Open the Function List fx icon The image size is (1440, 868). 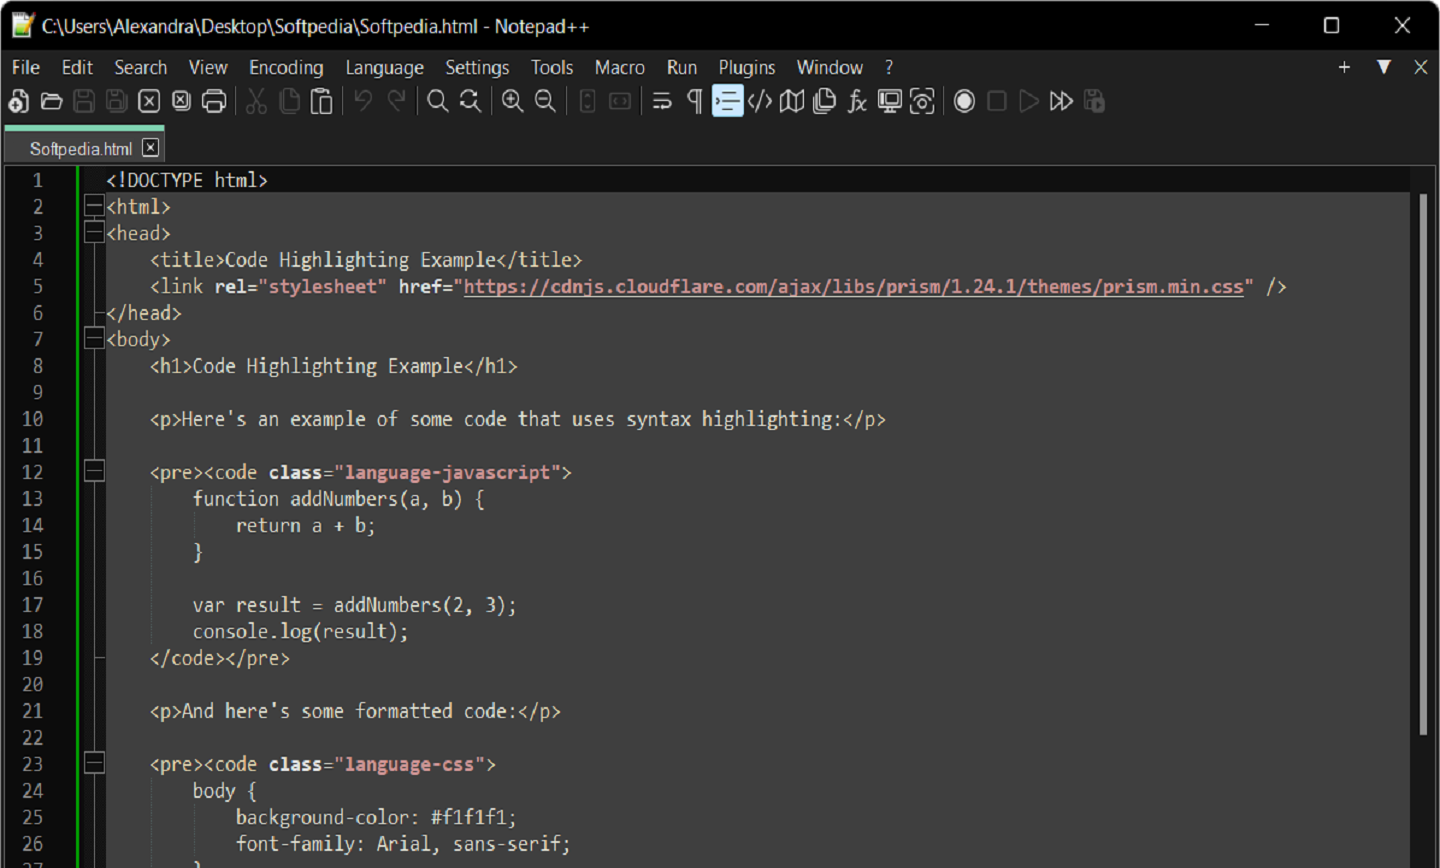click(857, 101)
